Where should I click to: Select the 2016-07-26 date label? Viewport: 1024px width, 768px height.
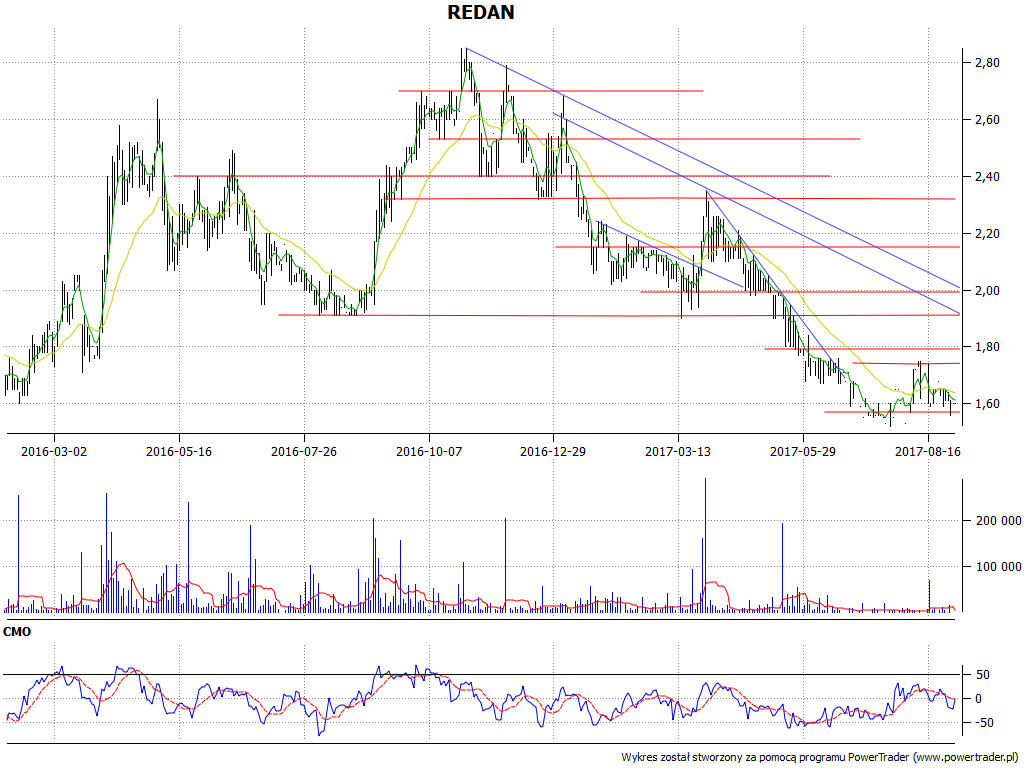click(x=304, y=451)
